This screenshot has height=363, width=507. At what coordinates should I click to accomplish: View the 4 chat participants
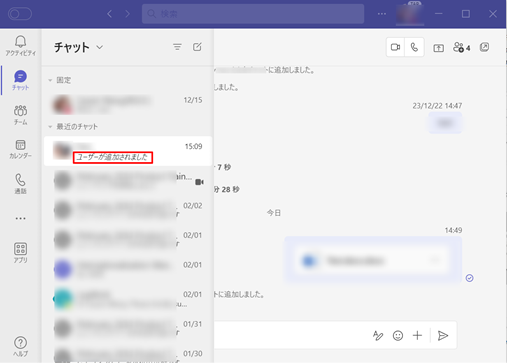462,48
